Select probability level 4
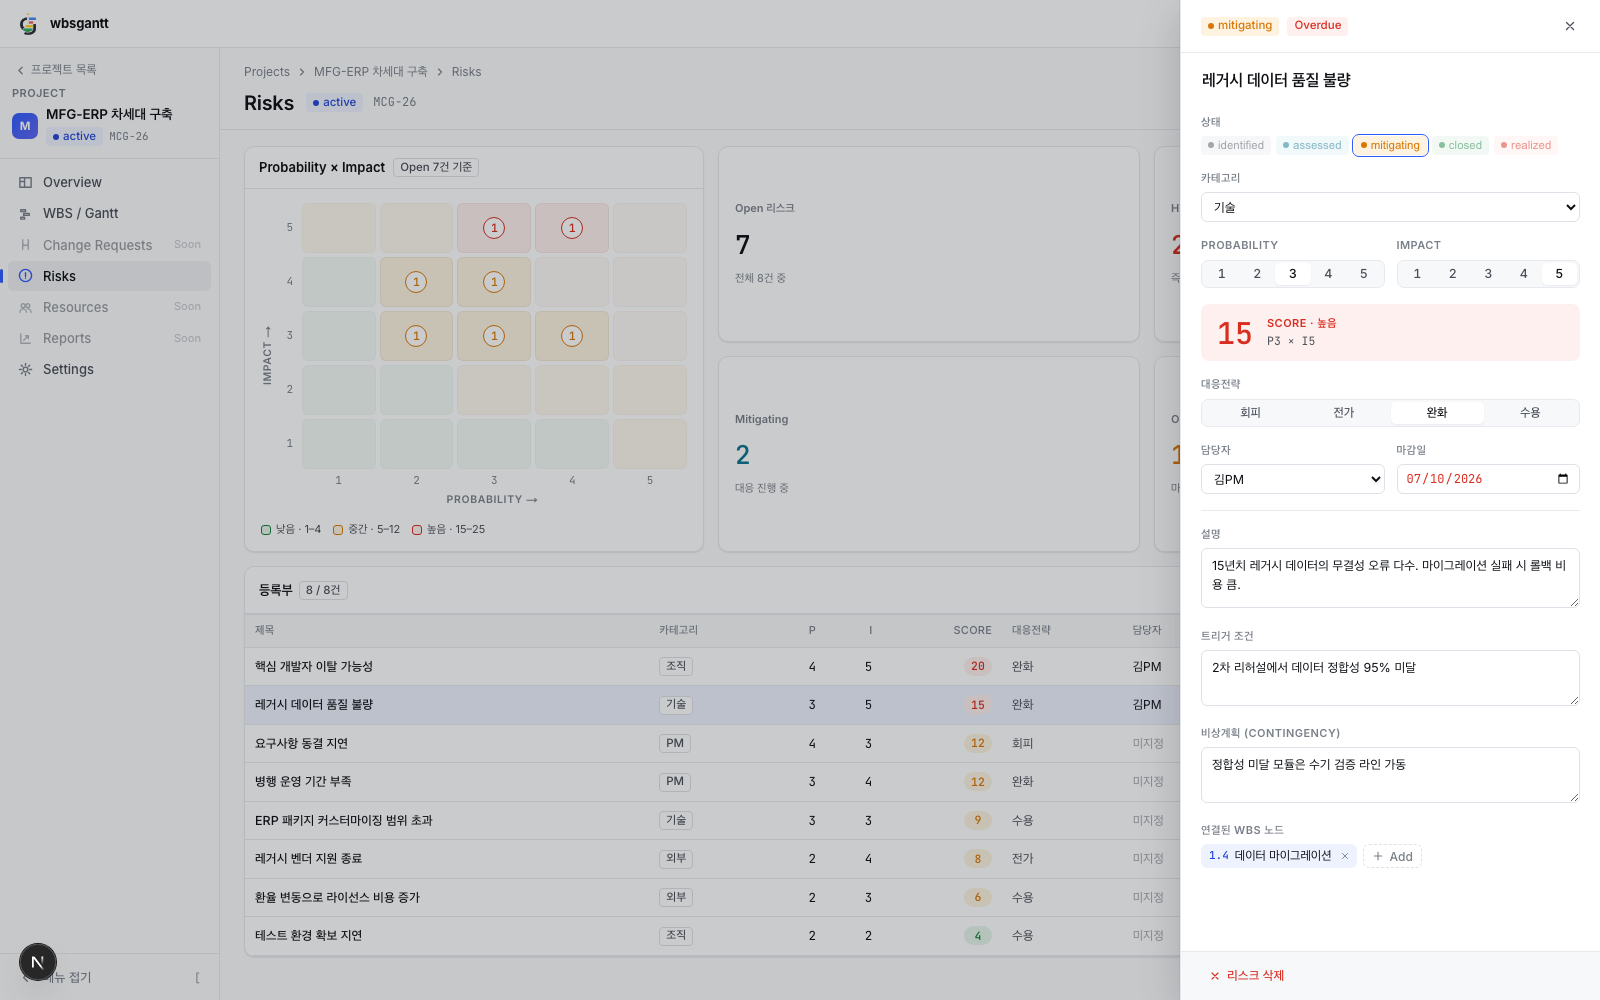 point(1328,274)
